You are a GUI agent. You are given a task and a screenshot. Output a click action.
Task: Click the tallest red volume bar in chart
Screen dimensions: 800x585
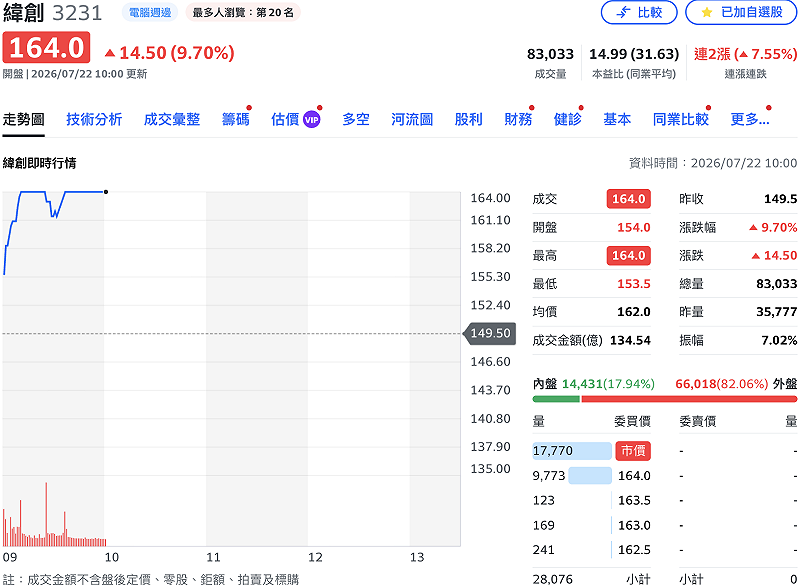tap(46, 514)
